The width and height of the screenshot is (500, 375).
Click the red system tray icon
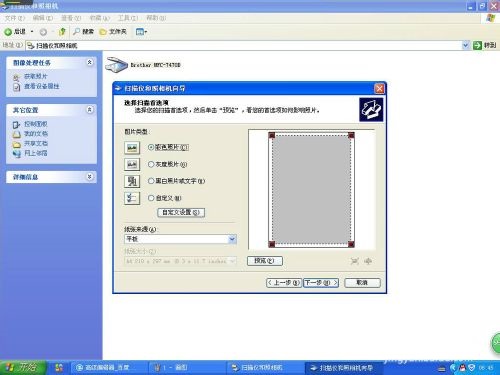462,368
